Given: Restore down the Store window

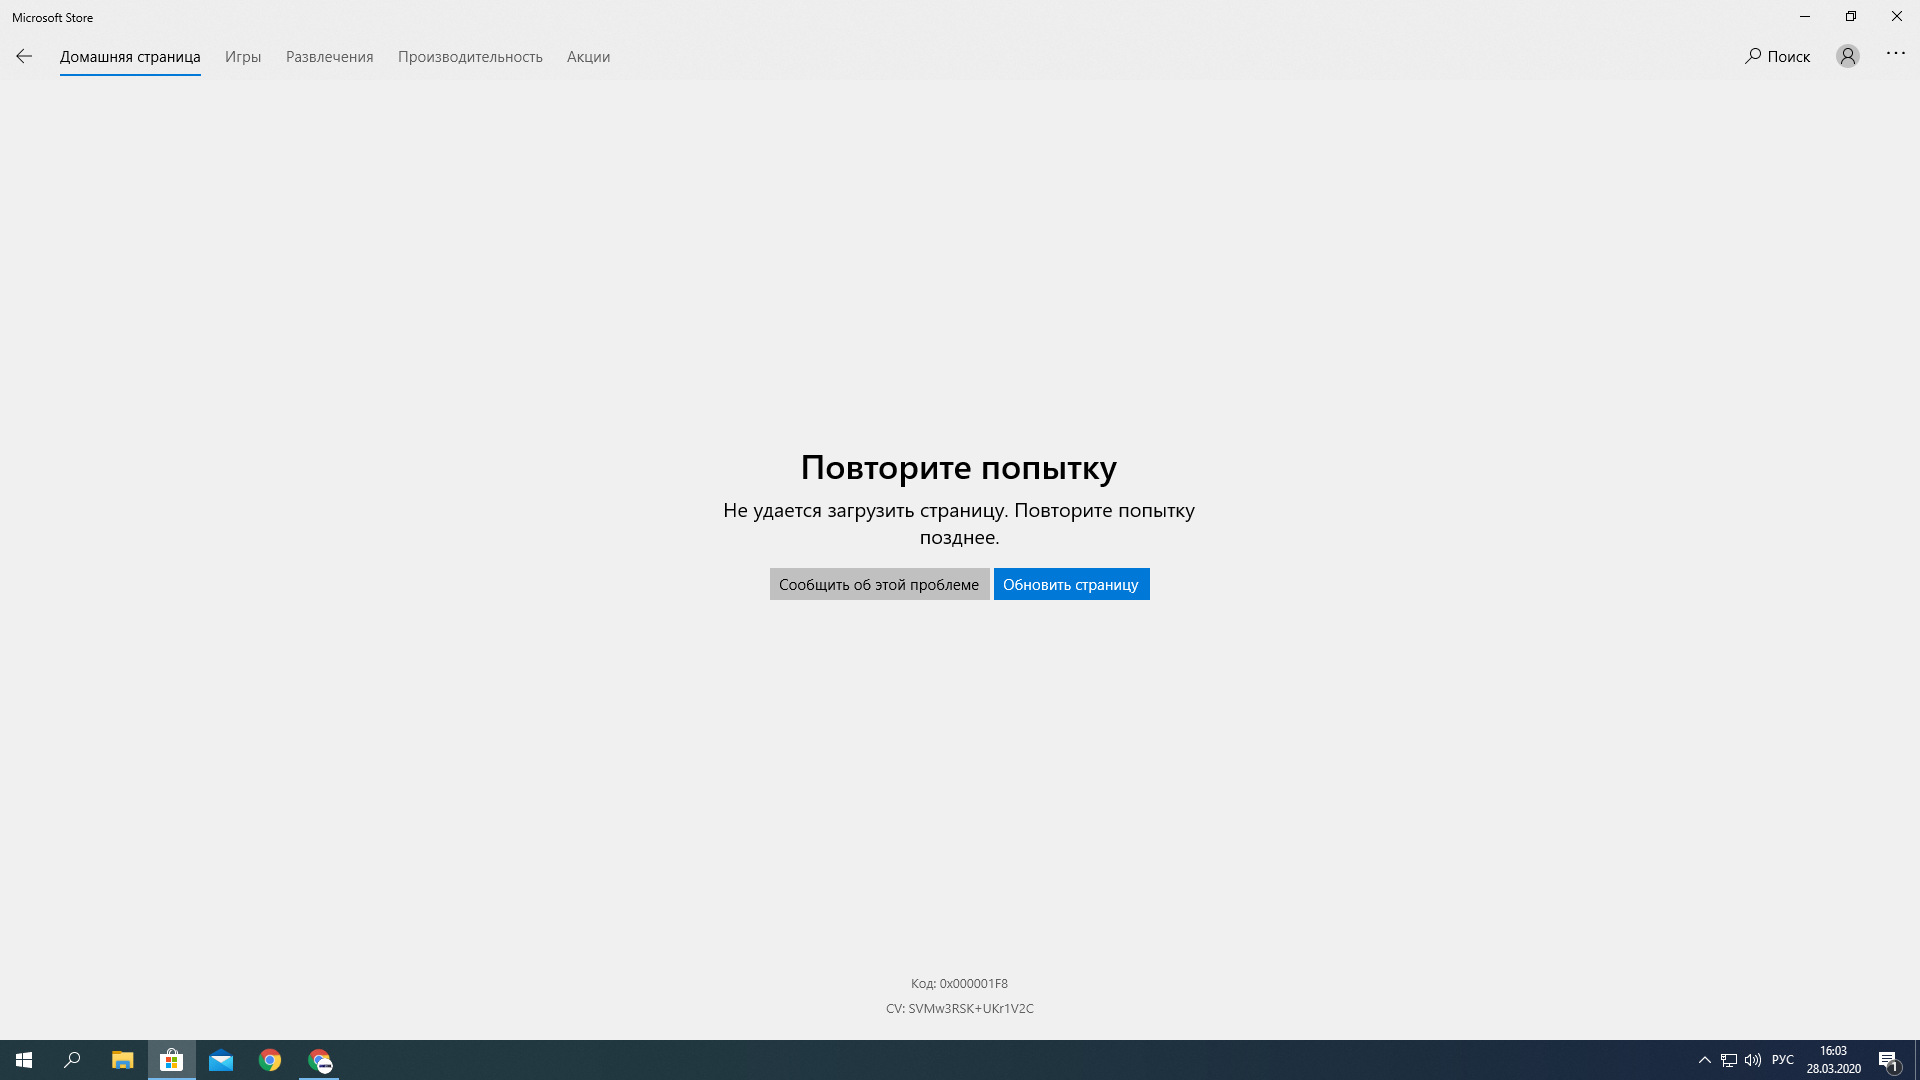Looking at the screenshot, I should click(1851, 16).
